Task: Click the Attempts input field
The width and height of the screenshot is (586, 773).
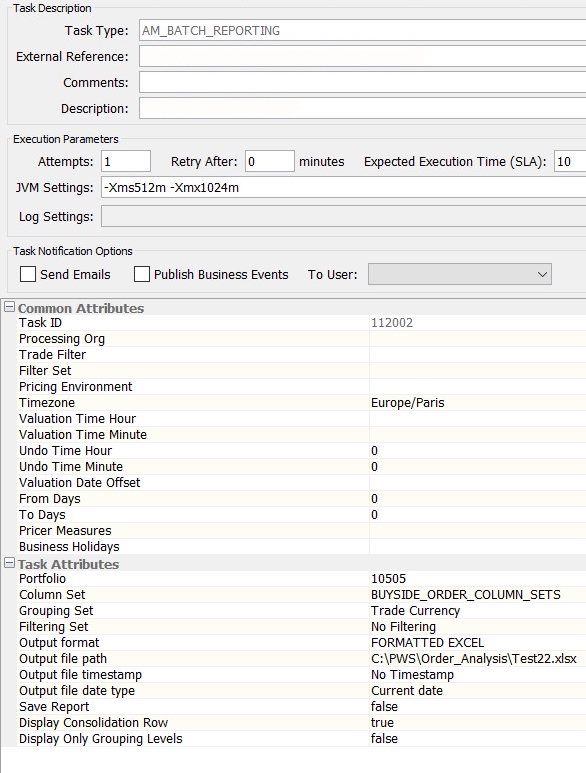Action: 126,161
